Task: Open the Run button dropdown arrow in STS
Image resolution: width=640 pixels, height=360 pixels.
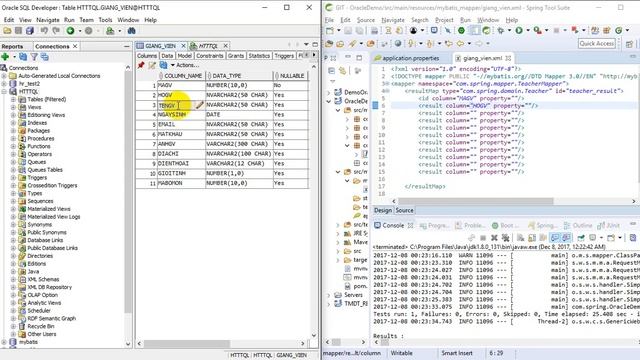Action: 528,31
